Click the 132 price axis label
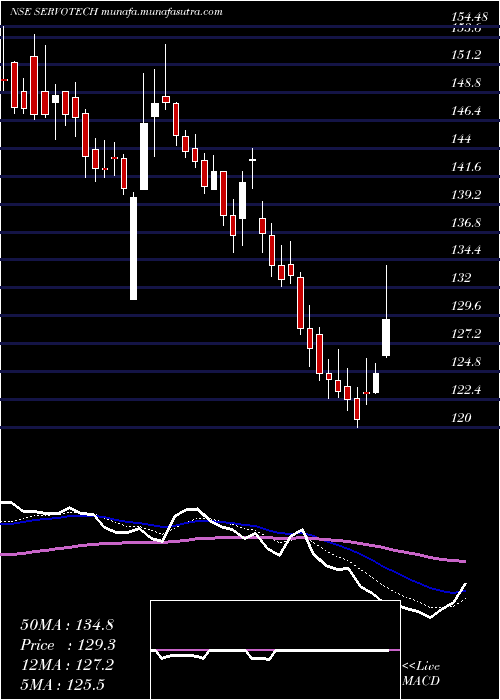Viewport: 500px width, 700px height. click(461, 278)
